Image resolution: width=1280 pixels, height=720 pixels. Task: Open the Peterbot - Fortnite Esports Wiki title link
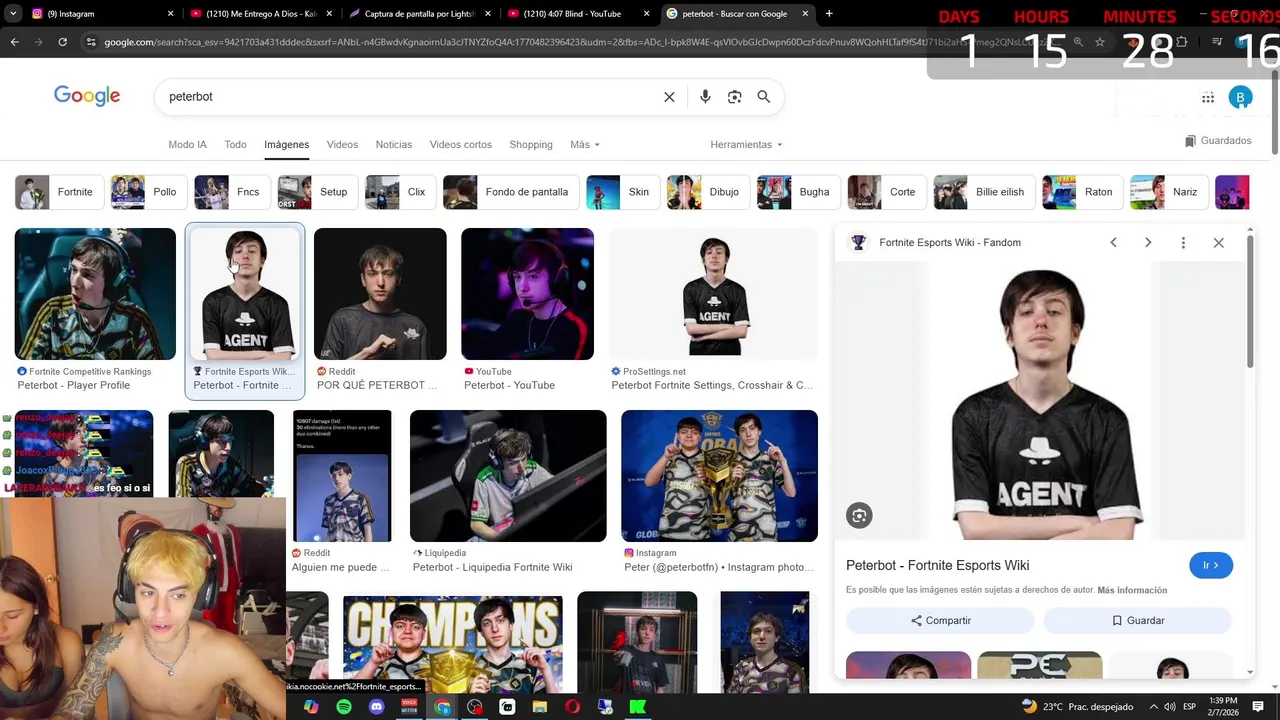(937, 565)
